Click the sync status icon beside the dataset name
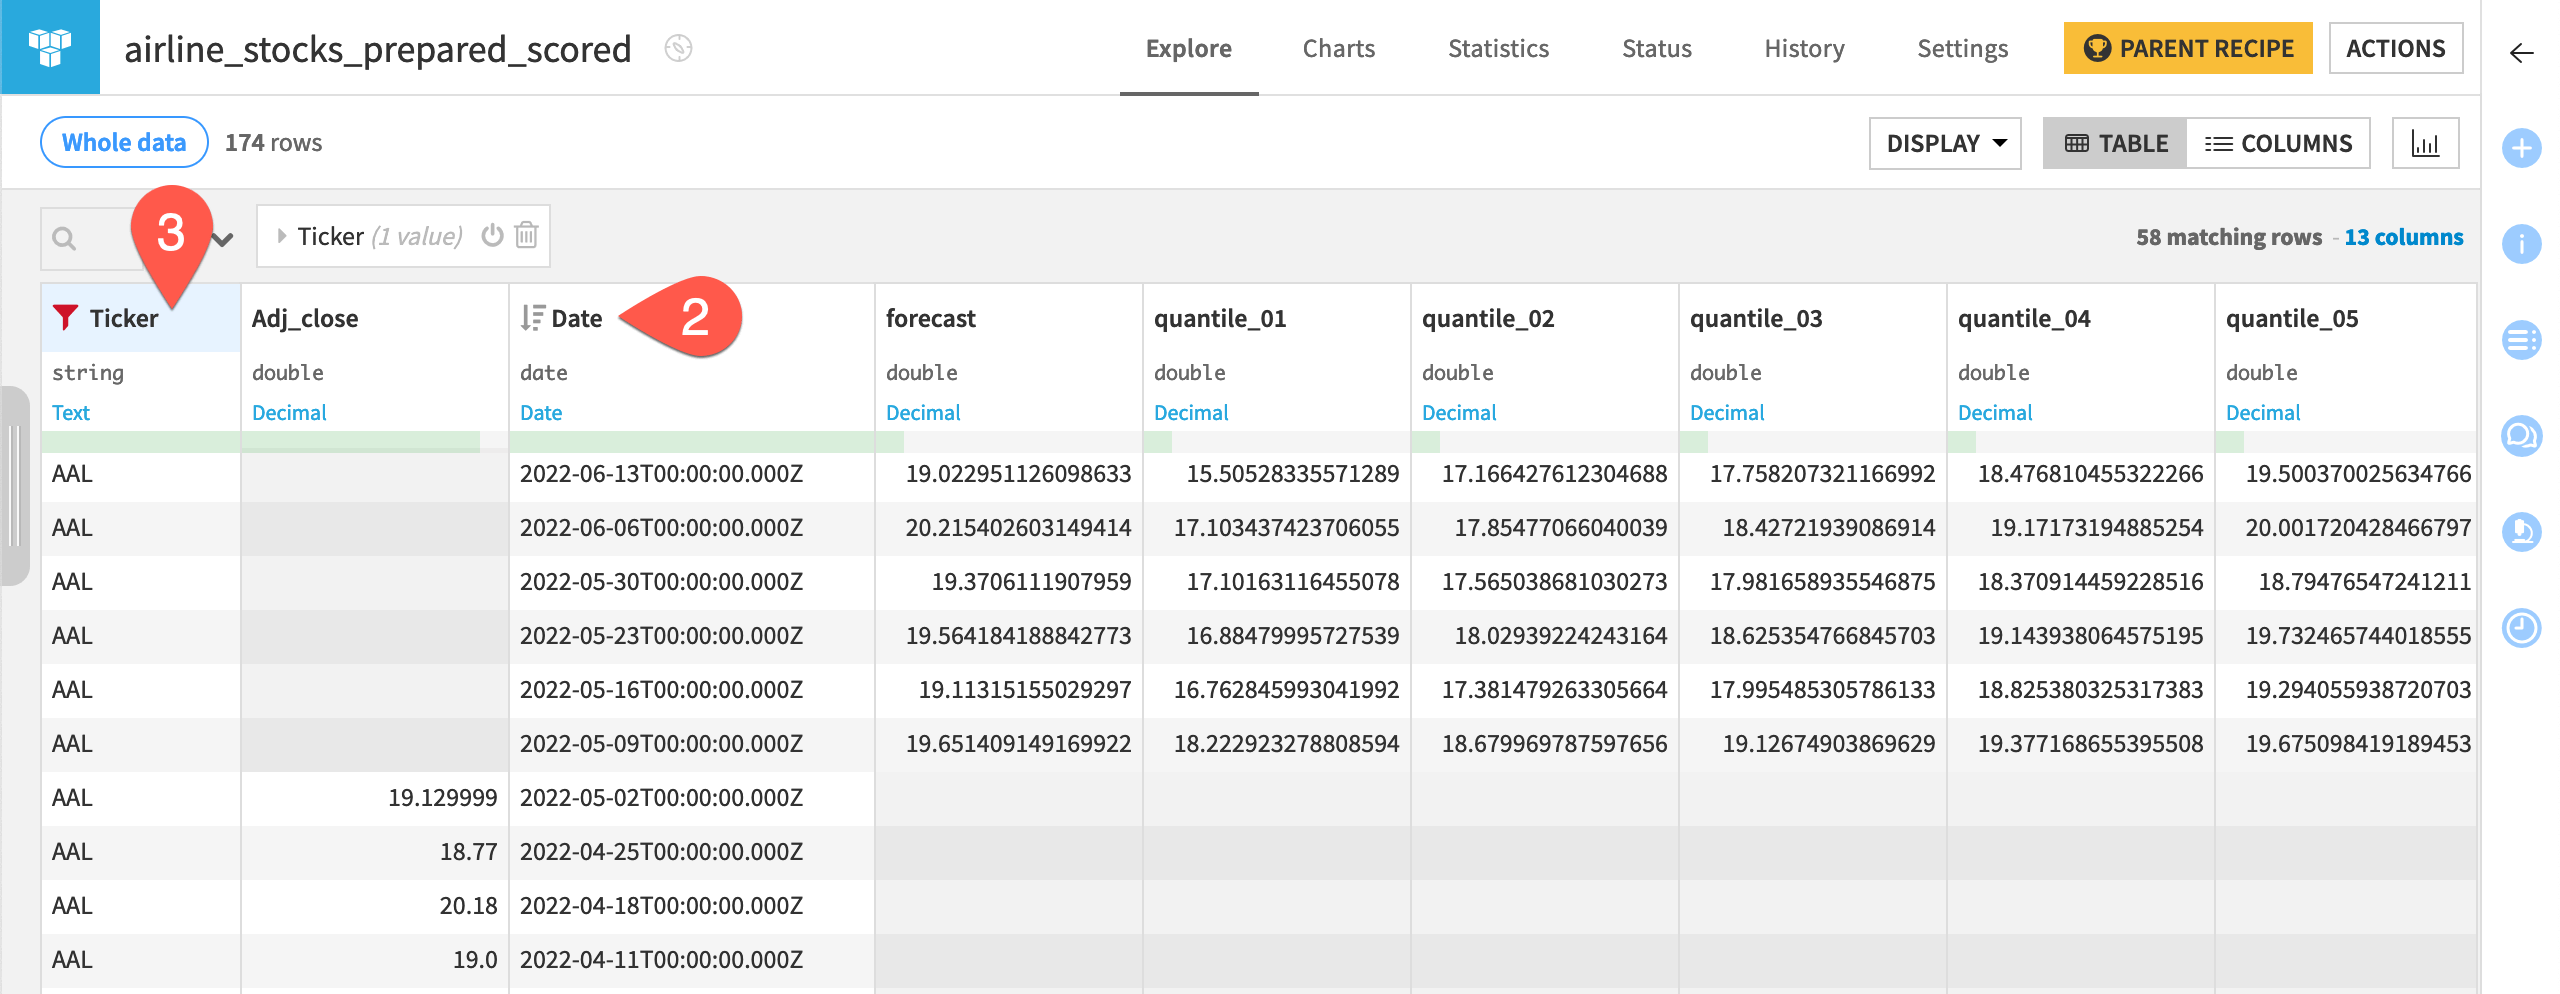This screenshot has width=2560, height=994. pos(678,48)
